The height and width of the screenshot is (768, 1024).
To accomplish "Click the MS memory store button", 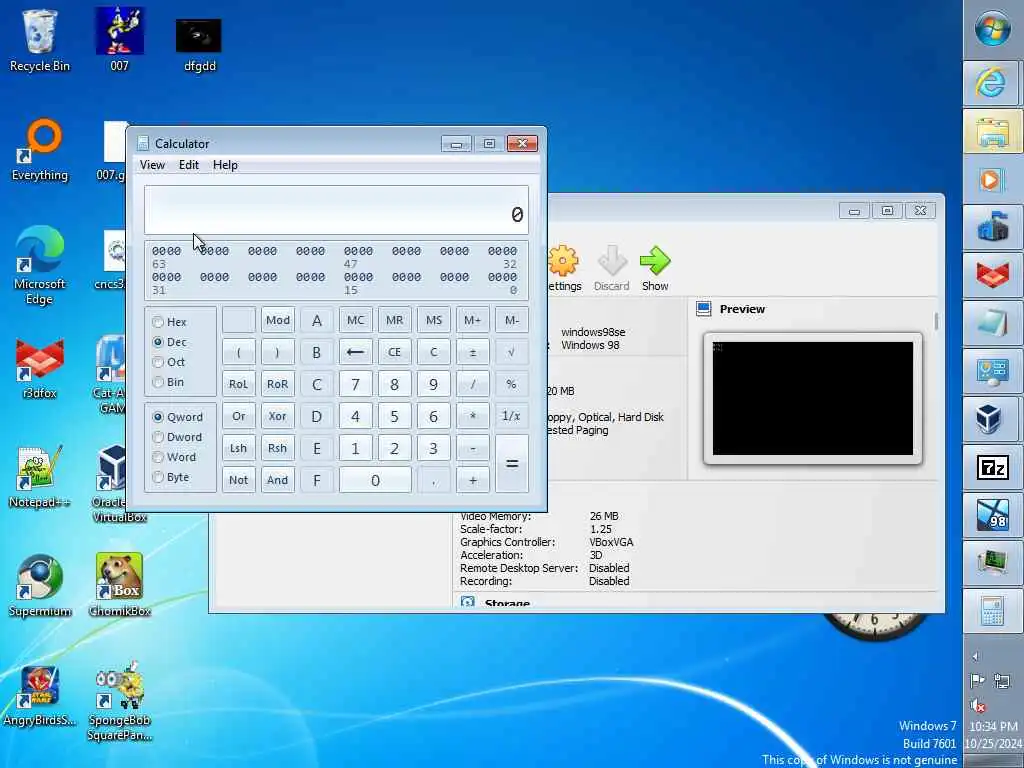I will pyautogui.click(x=434, y=320).
